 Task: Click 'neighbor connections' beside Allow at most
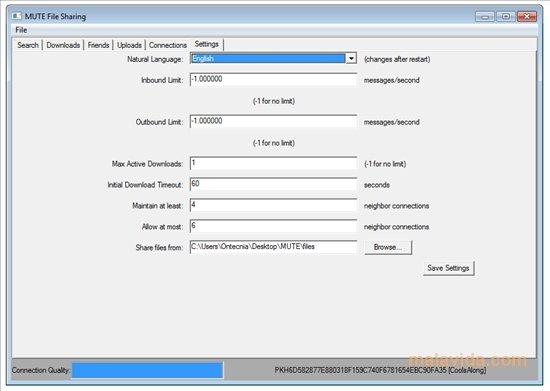(x=396, y=227)
